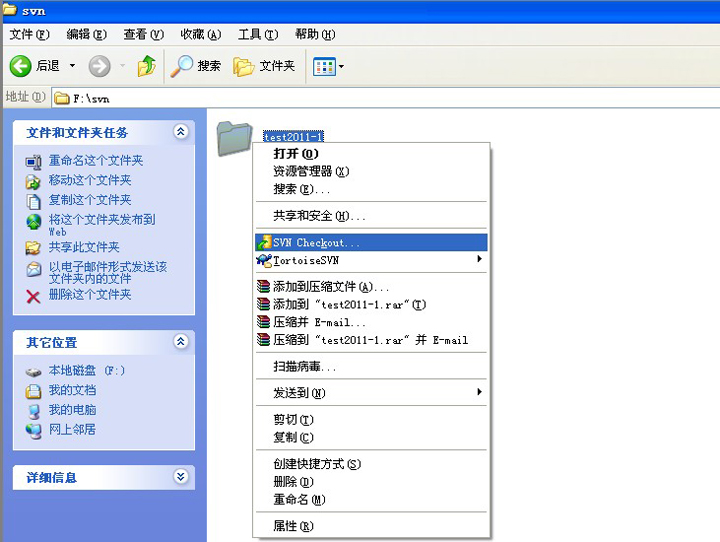Open the Forward history dropdown arrow
This screenshot has height=542, width=720.
[x=122, y=66]
